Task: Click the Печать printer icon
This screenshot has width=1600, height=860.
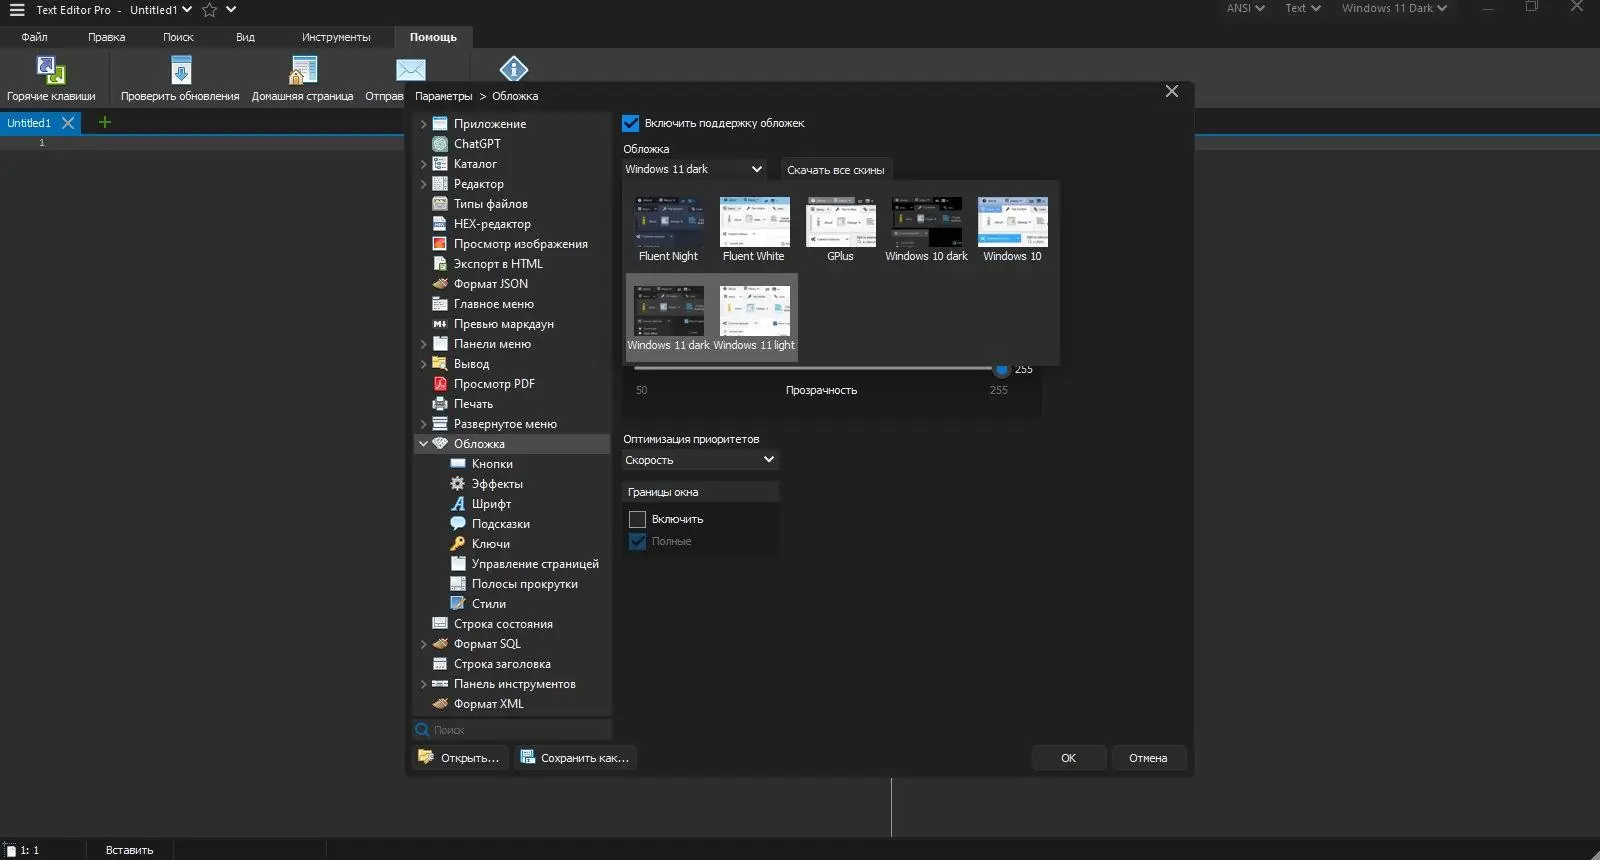Action: coord(440,404)
